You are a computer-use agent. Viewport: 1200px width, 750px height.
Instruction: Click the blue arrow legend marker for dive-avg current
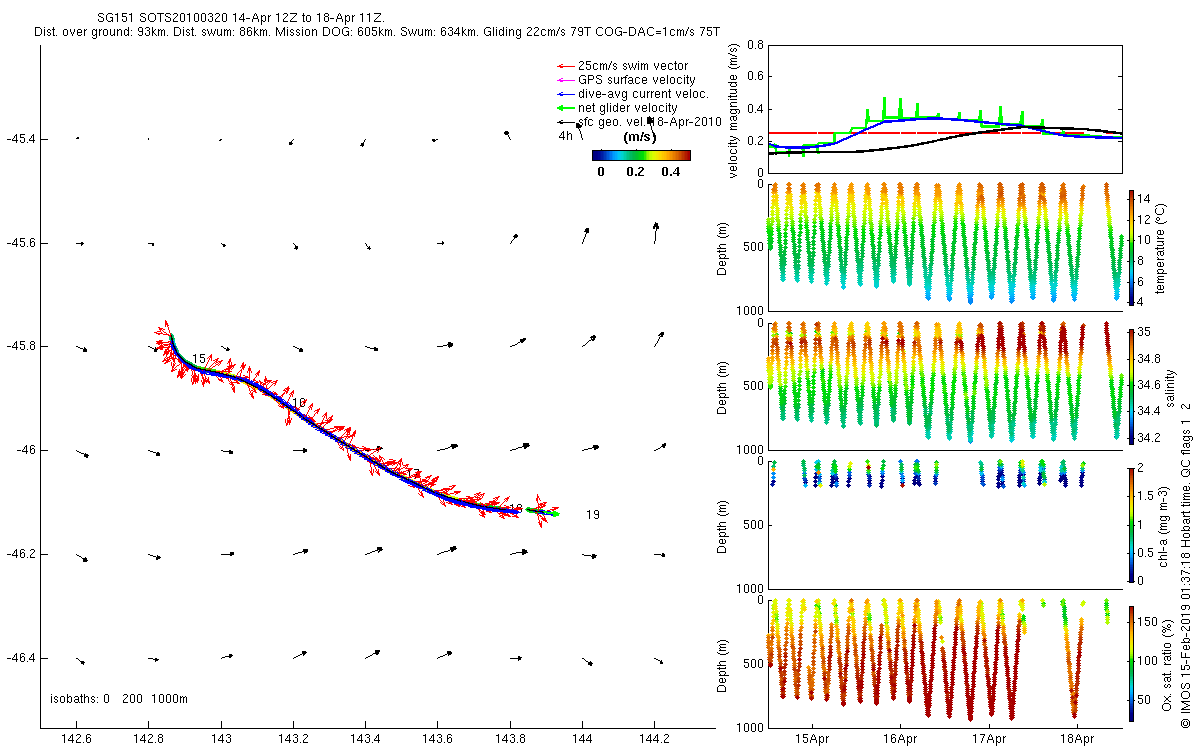(x=565, y=95)
